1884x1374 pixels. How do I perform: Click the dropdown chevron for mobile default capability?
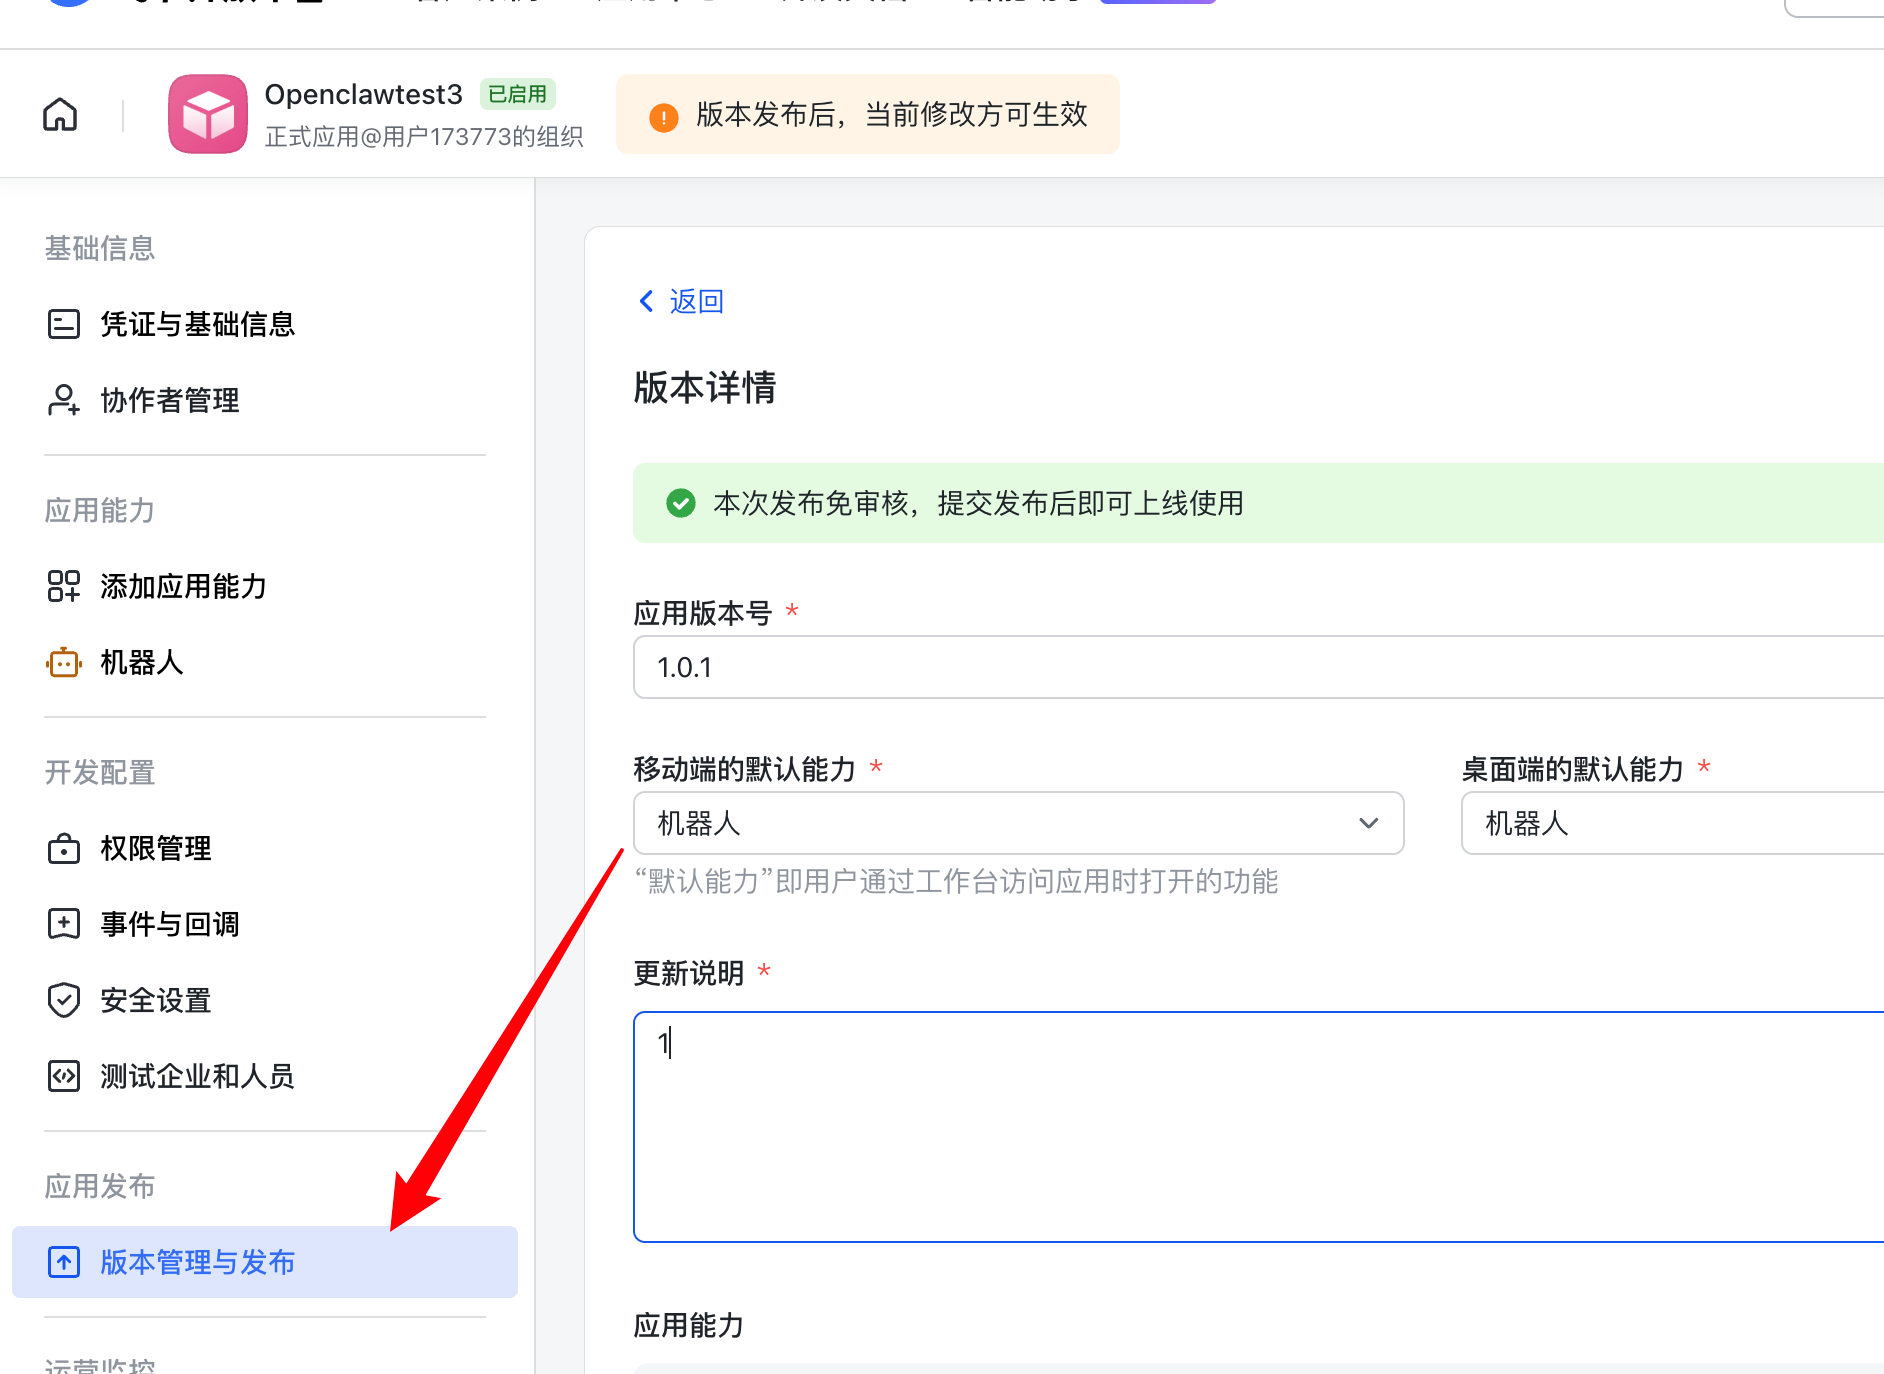click(1368, 823)
